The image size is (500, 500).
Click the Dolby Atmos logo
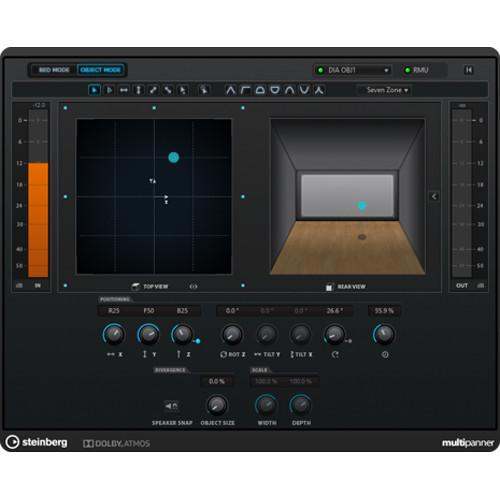point(116,443)
